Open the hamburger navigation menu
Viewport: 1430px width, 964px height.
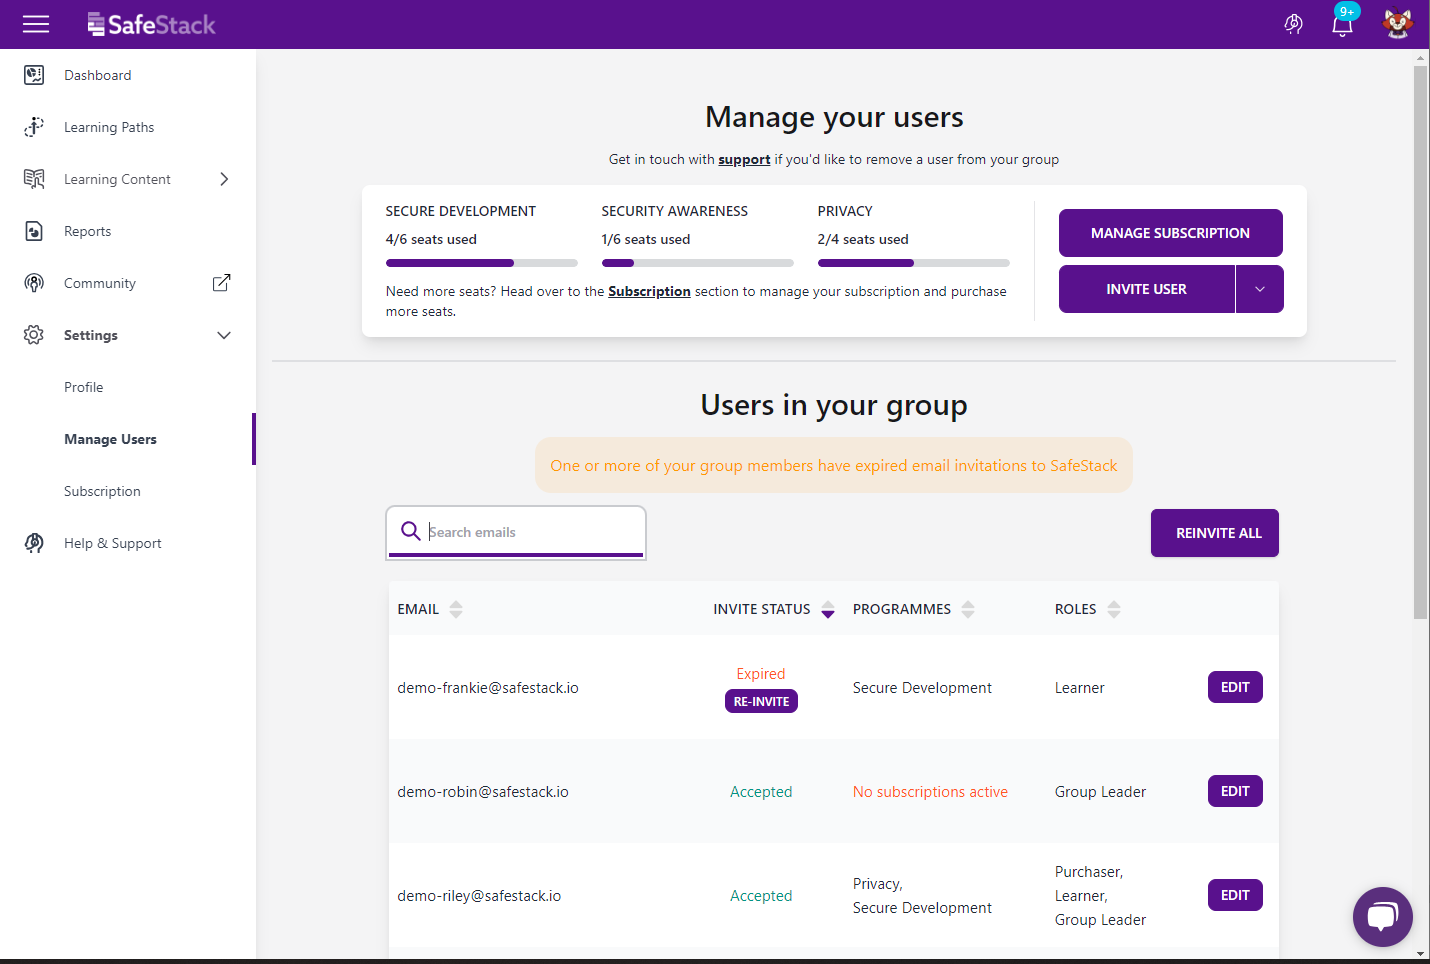36,24
